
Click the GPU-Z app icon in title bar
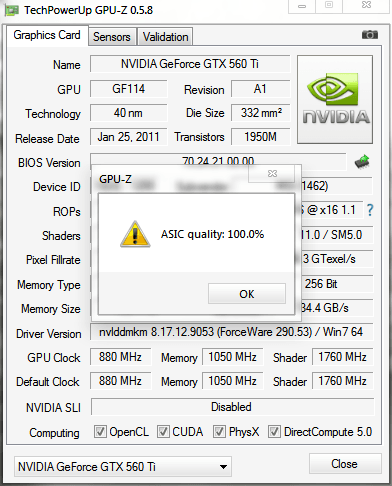[x=12, y=11]
